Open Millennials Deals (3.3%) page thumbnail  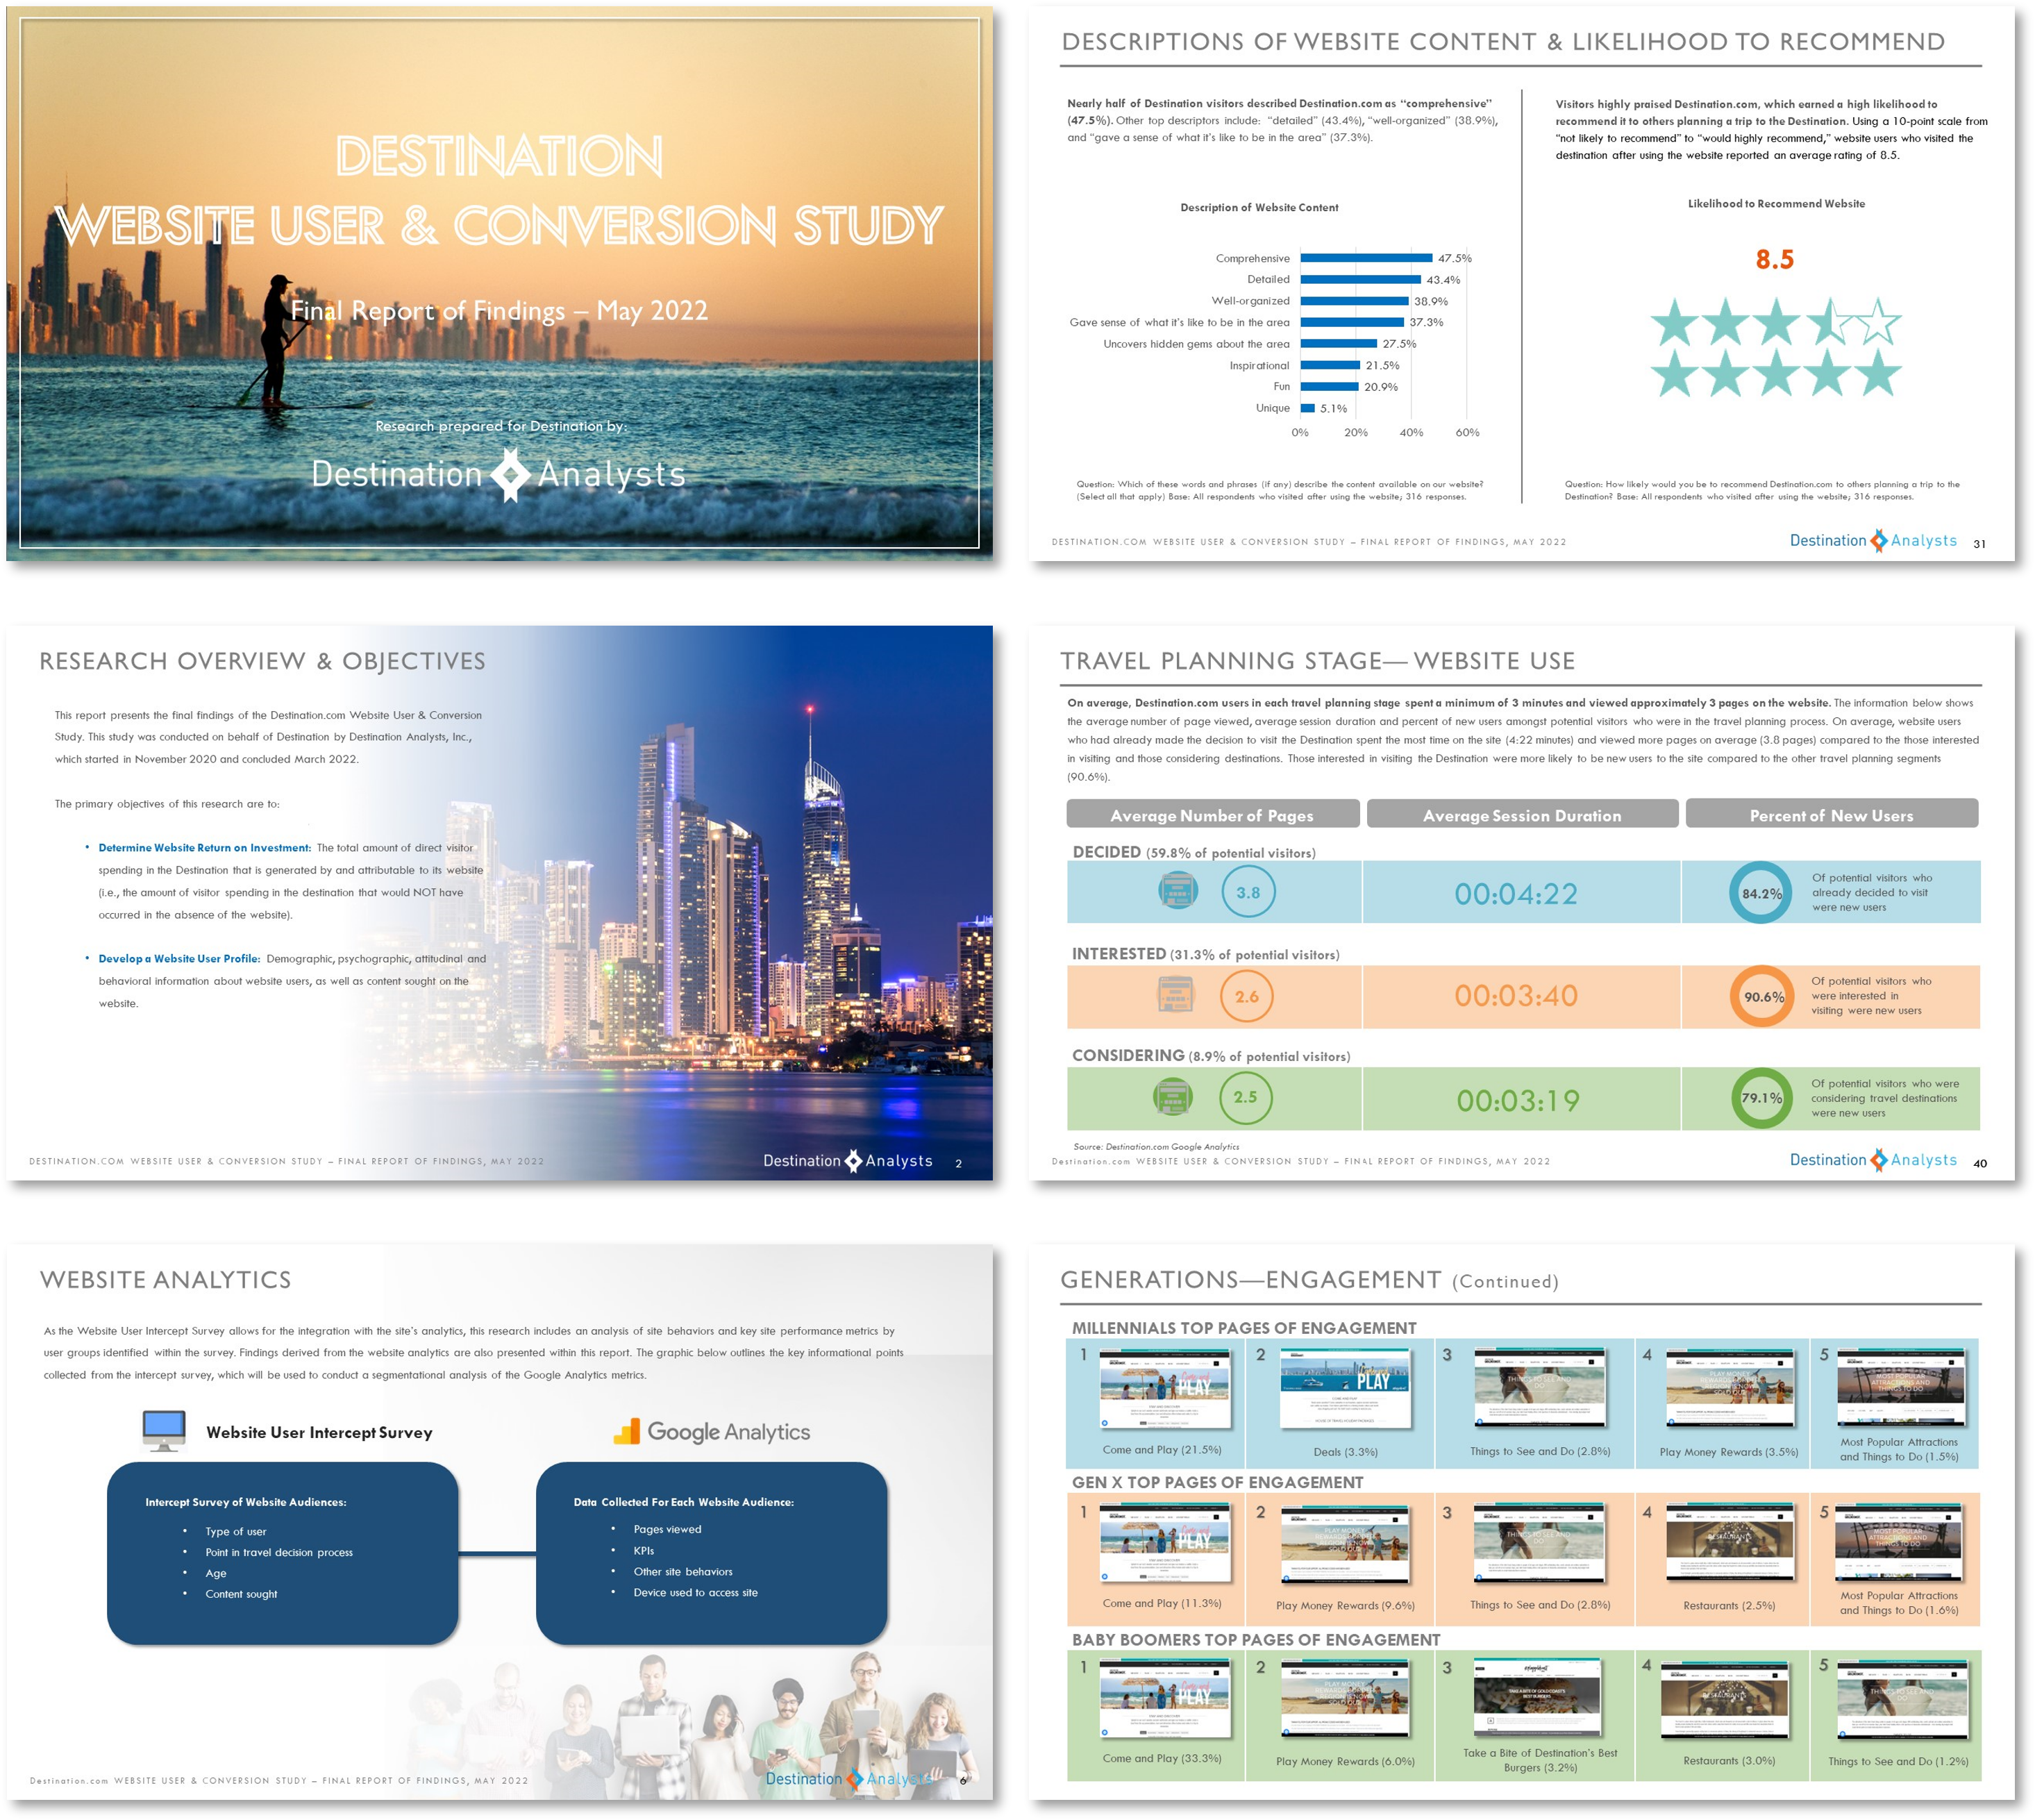pyautogui.click(x=1345, y=1389)
